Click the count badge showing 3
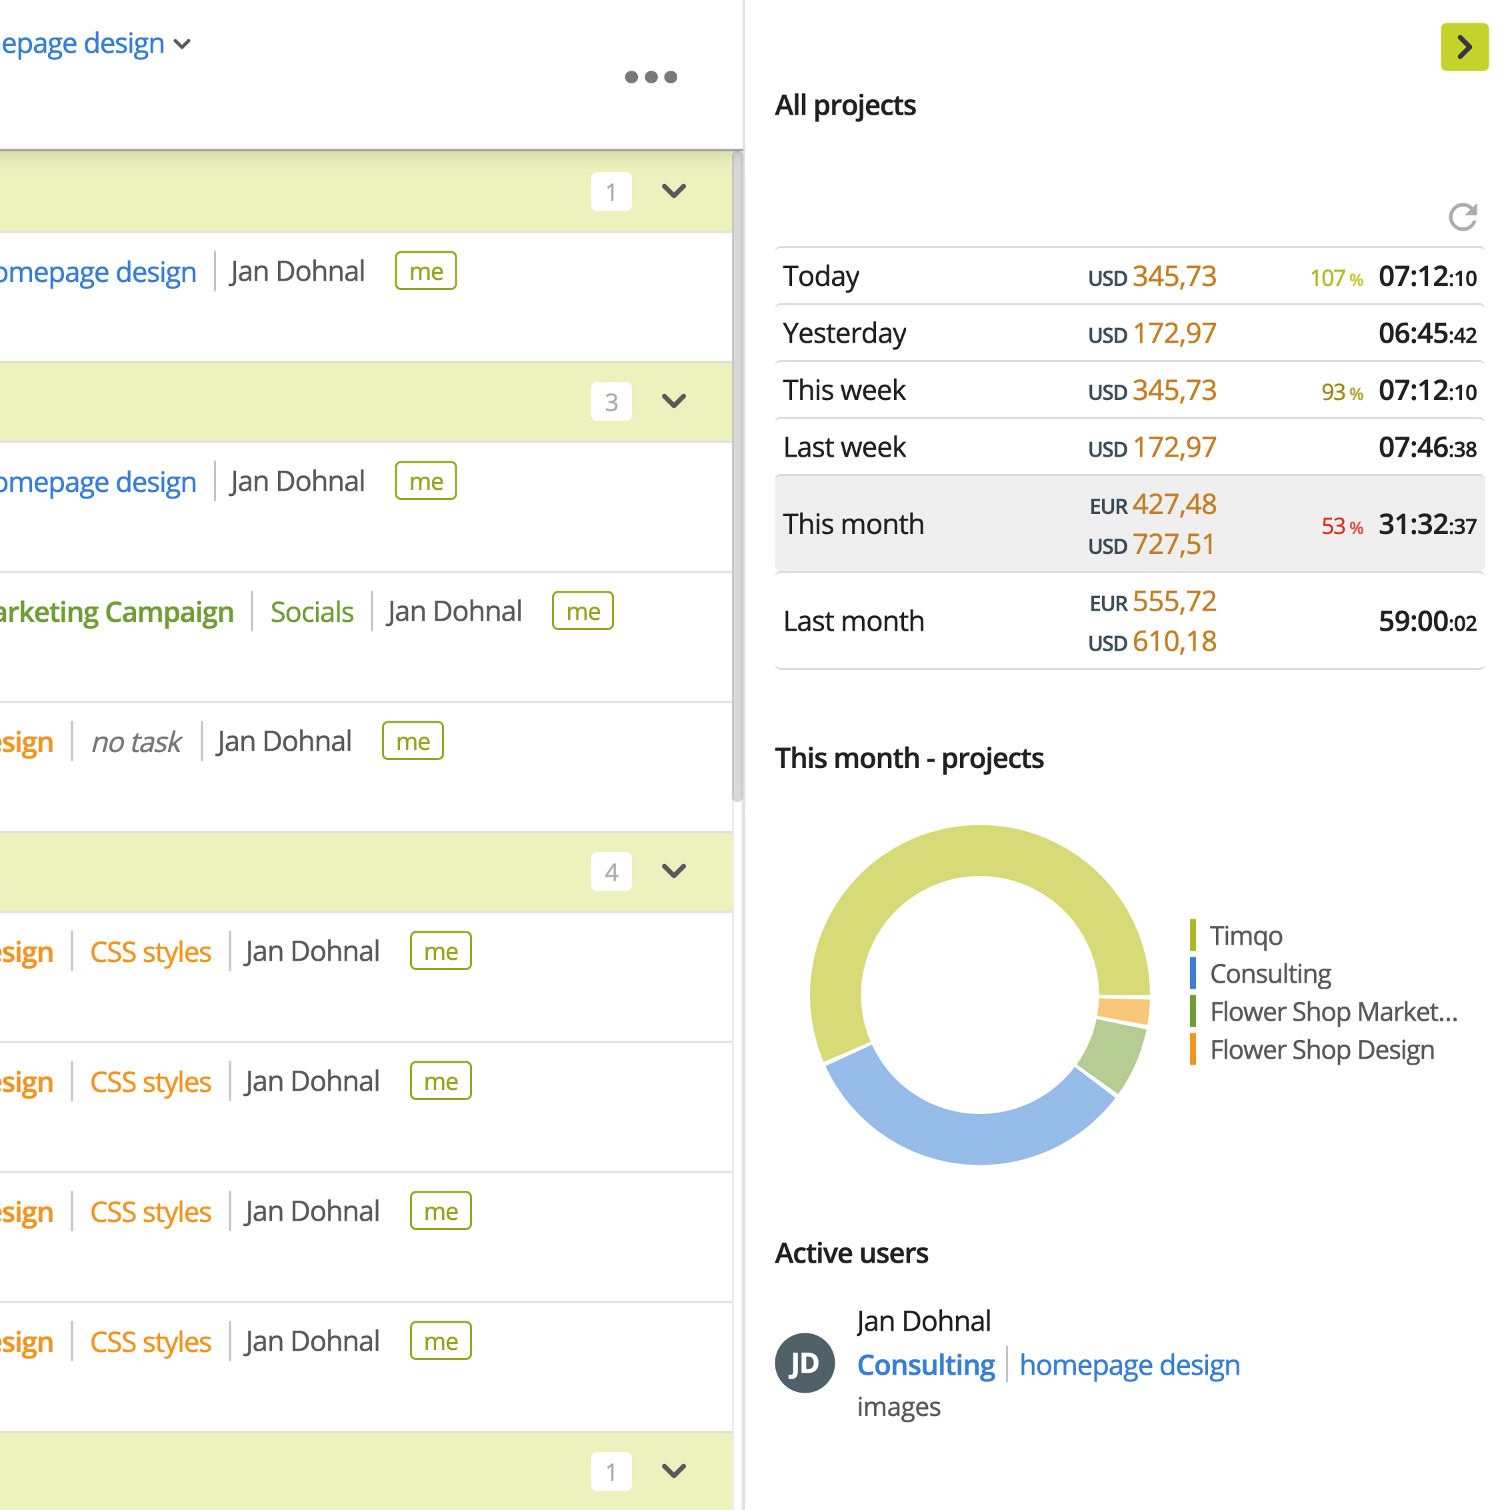The image size is (1512, 1510). 611,402
